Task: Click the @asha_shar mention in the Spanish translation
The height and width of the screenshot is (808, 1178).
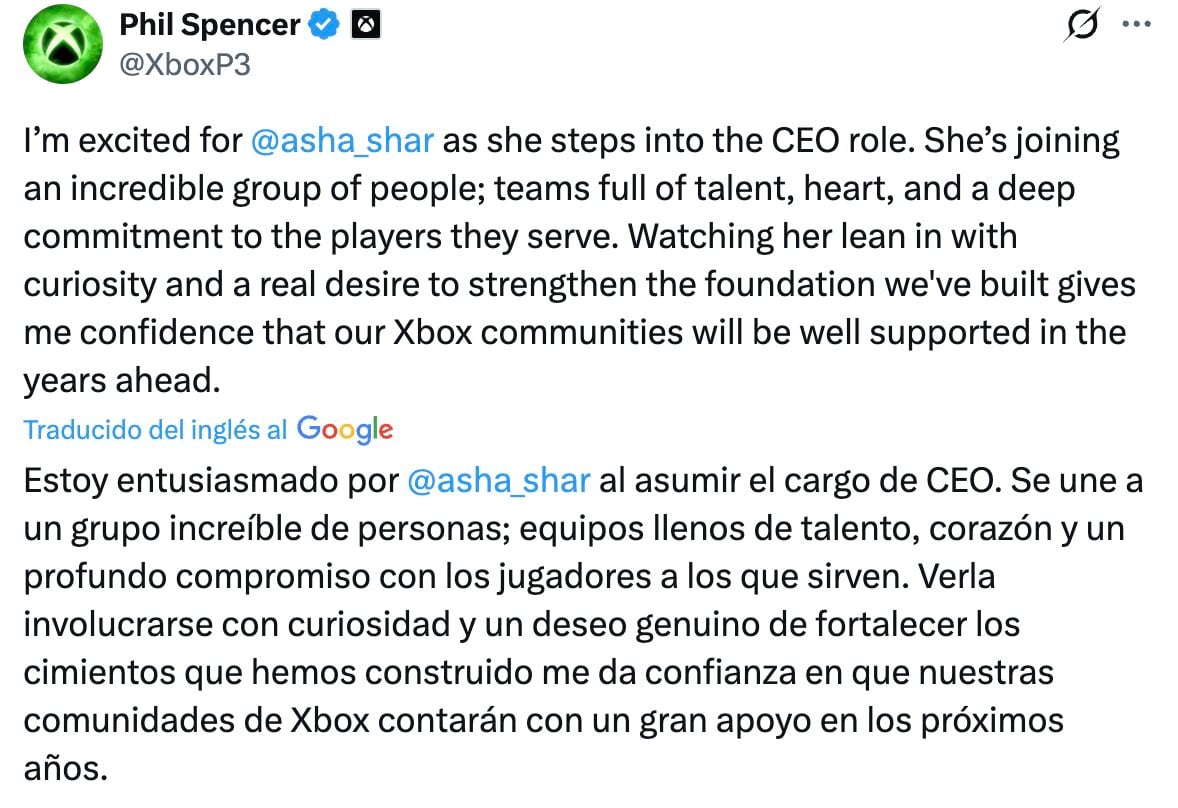Action: click(x=498, y=481)
